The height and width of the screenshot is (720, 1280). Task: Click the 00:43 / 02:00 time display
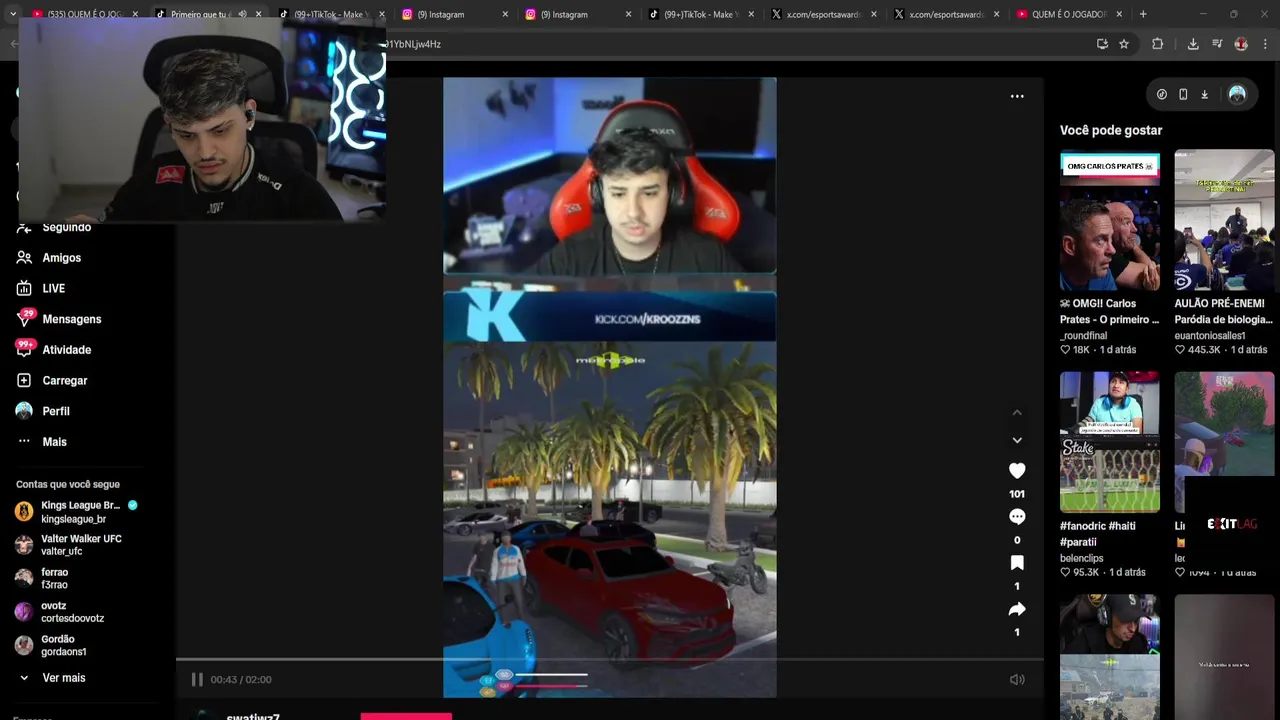pos(240,680)
